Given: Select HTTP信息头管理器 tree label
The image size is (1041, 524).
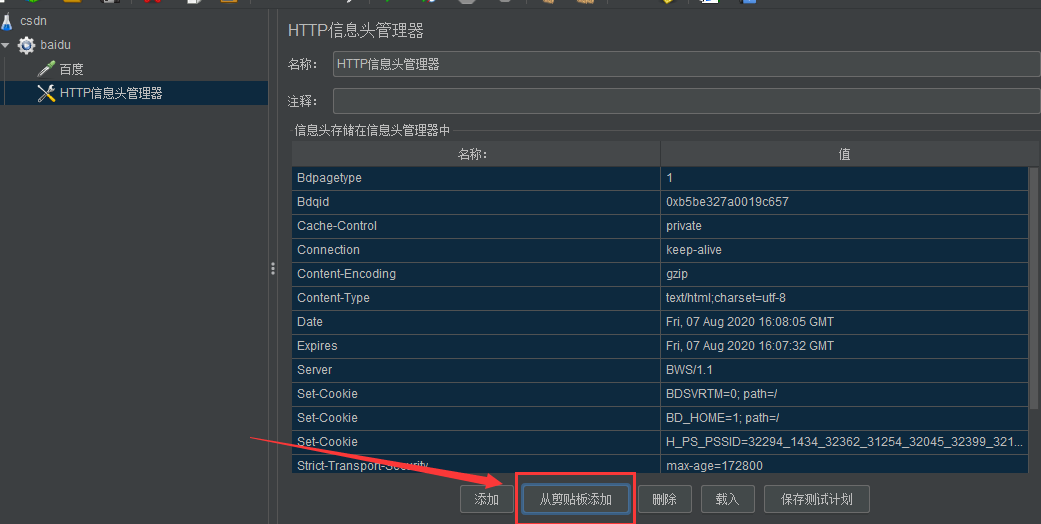Looking at the screenshot, I should point(111,93).
